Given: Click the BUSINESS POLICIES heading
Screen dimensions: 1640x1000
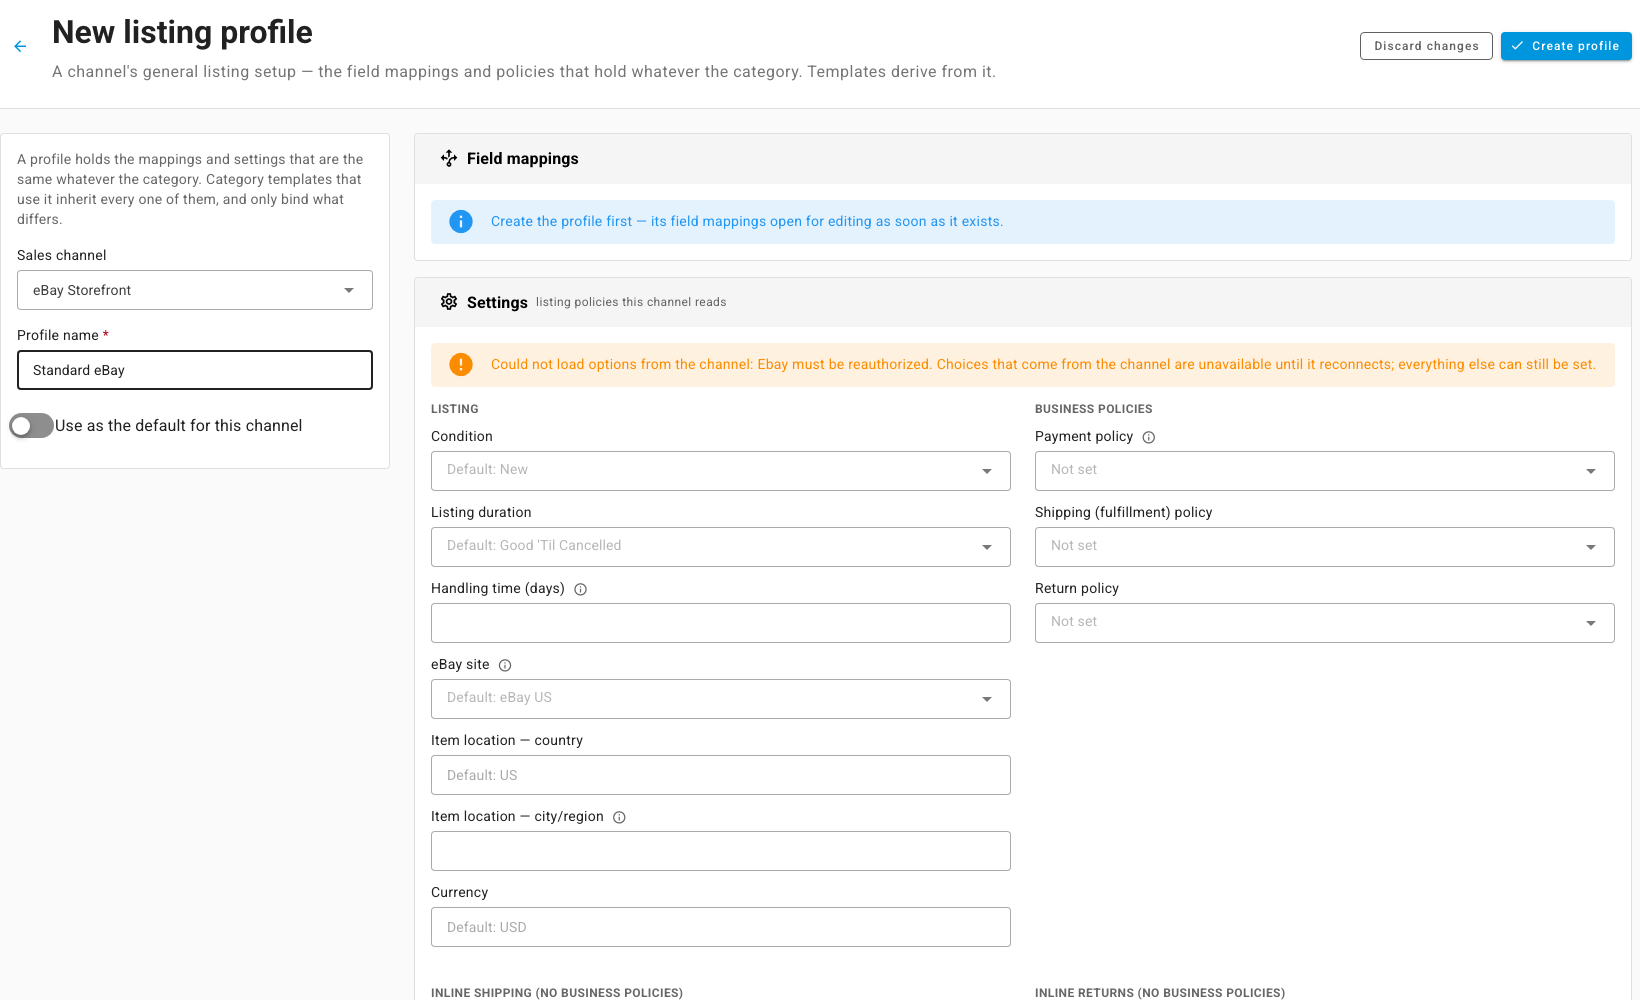Looking at the screenshot, I should pyautogui.click(x=1094, y=409).
